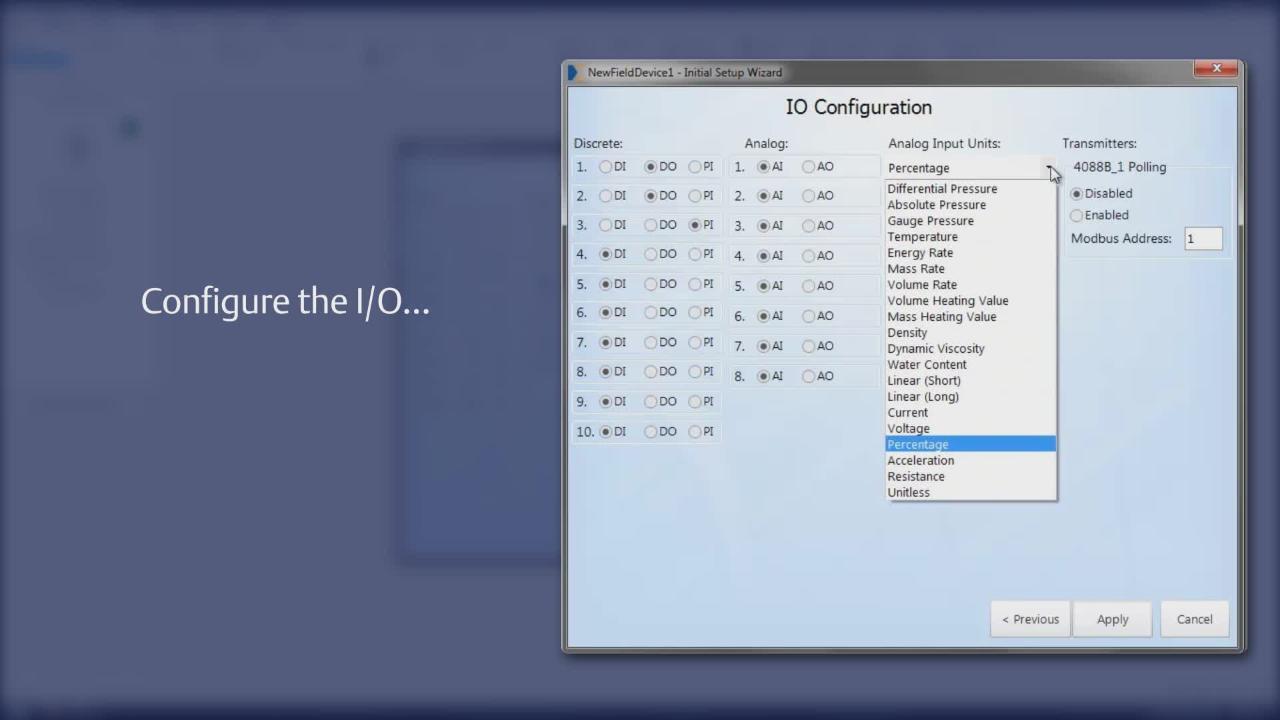1280x720 pixels.
Task: Click the Modbus Address input field
Action: point(1203,239)
